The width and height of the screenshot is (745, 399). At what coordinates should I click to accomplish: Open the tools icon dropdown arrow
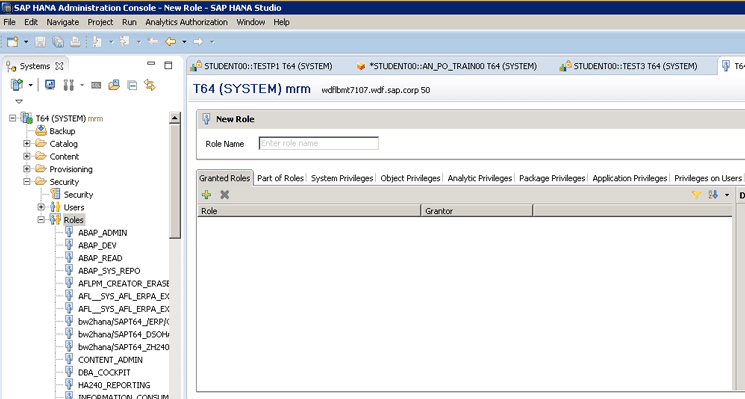(x=82, y=86)
